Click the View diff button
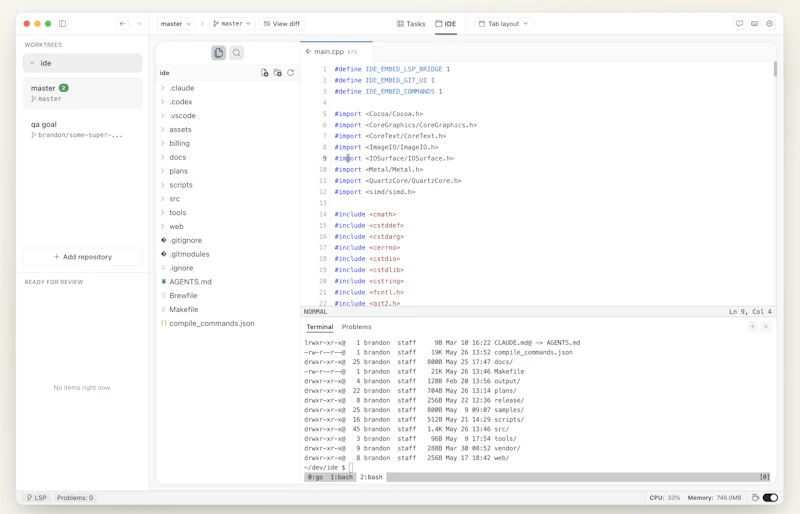 point(282,23)
